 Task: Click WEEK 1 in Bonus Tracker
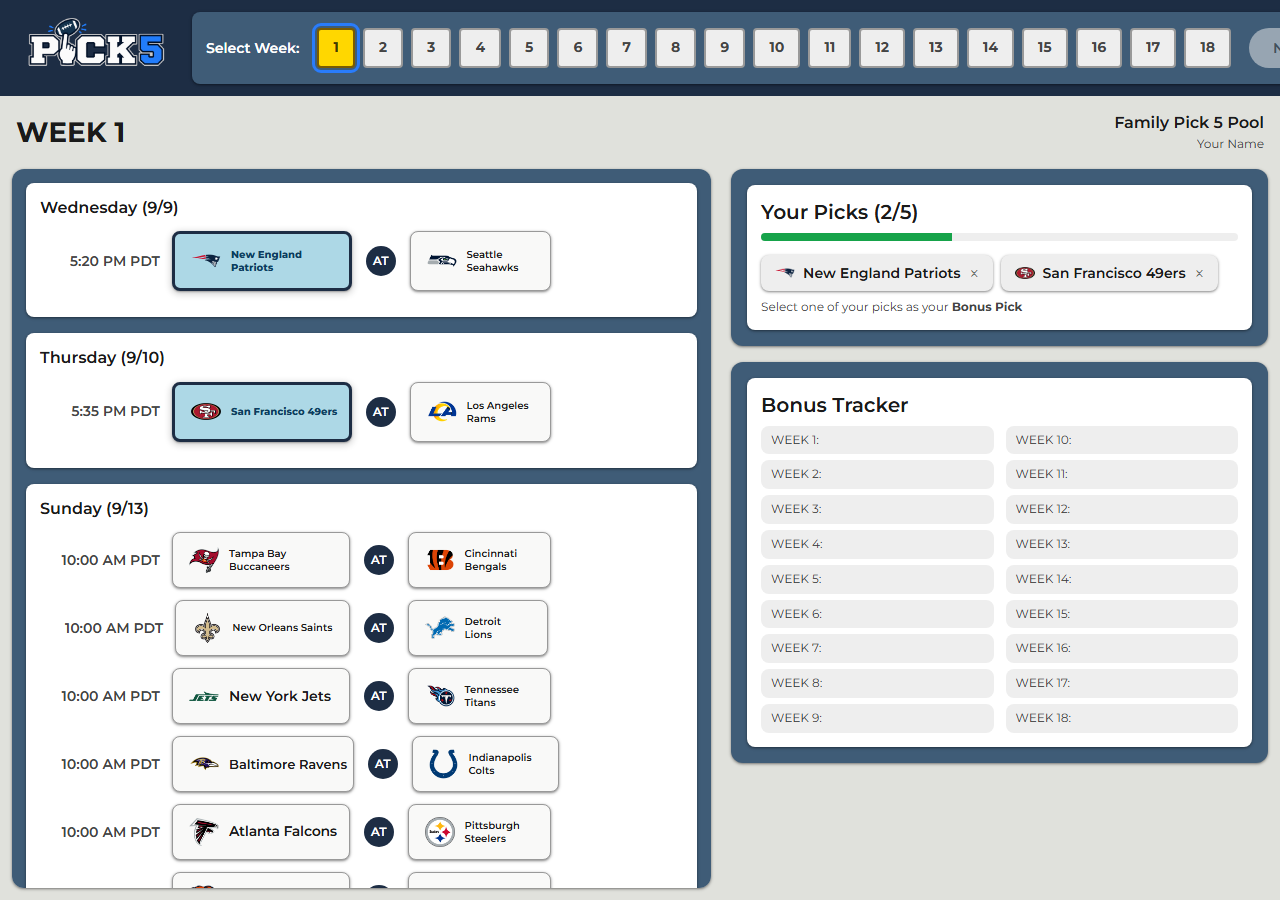point(877,440)
